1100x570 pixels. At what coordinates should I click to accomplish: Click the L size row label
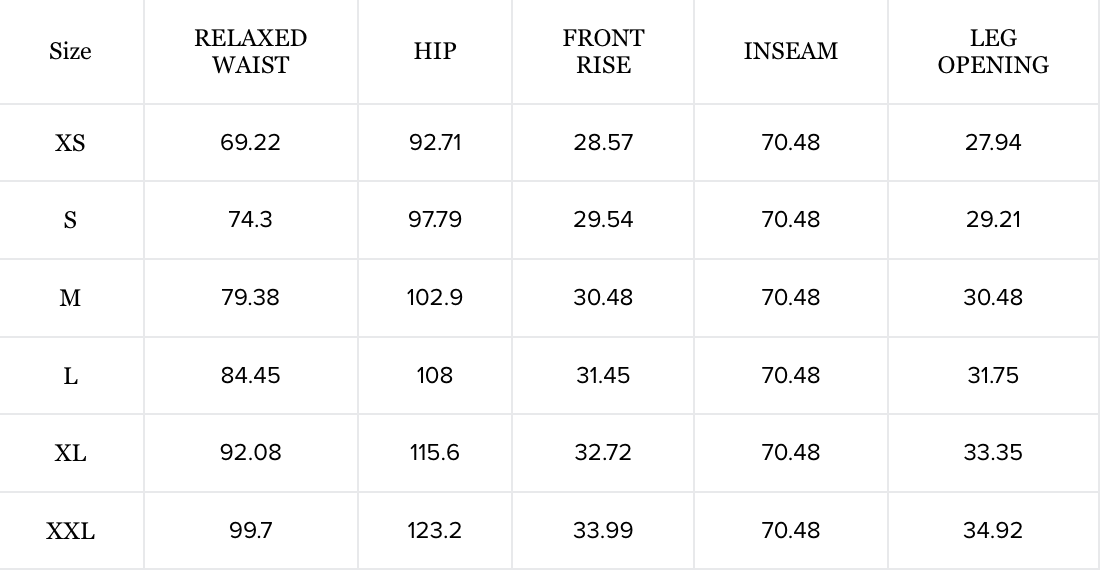tap(70, 376)
